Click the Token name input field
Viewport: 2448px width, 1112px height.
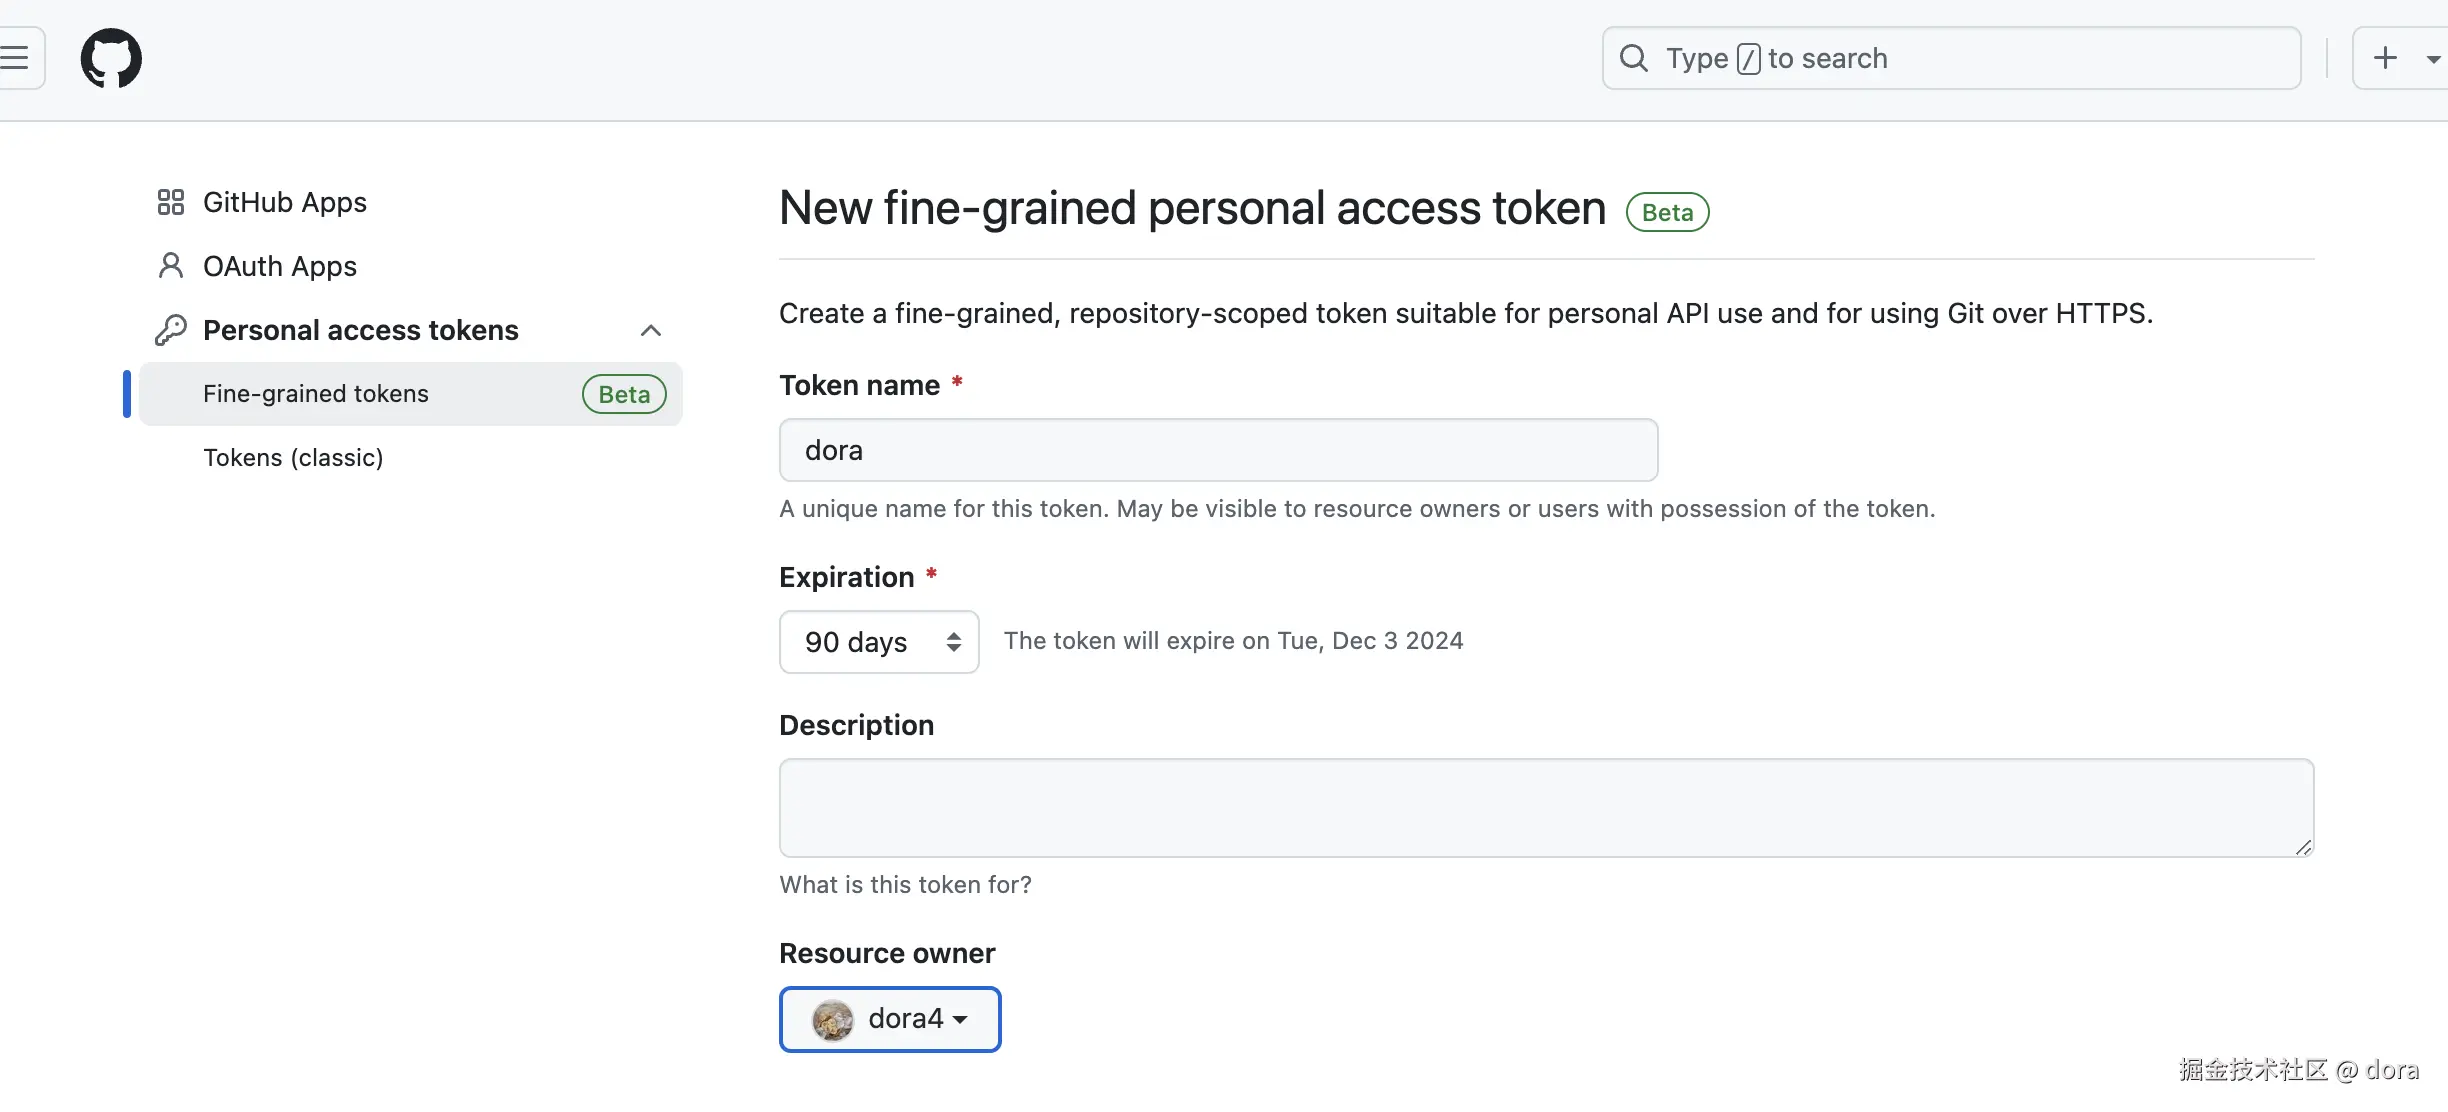tap(1218, 450)
